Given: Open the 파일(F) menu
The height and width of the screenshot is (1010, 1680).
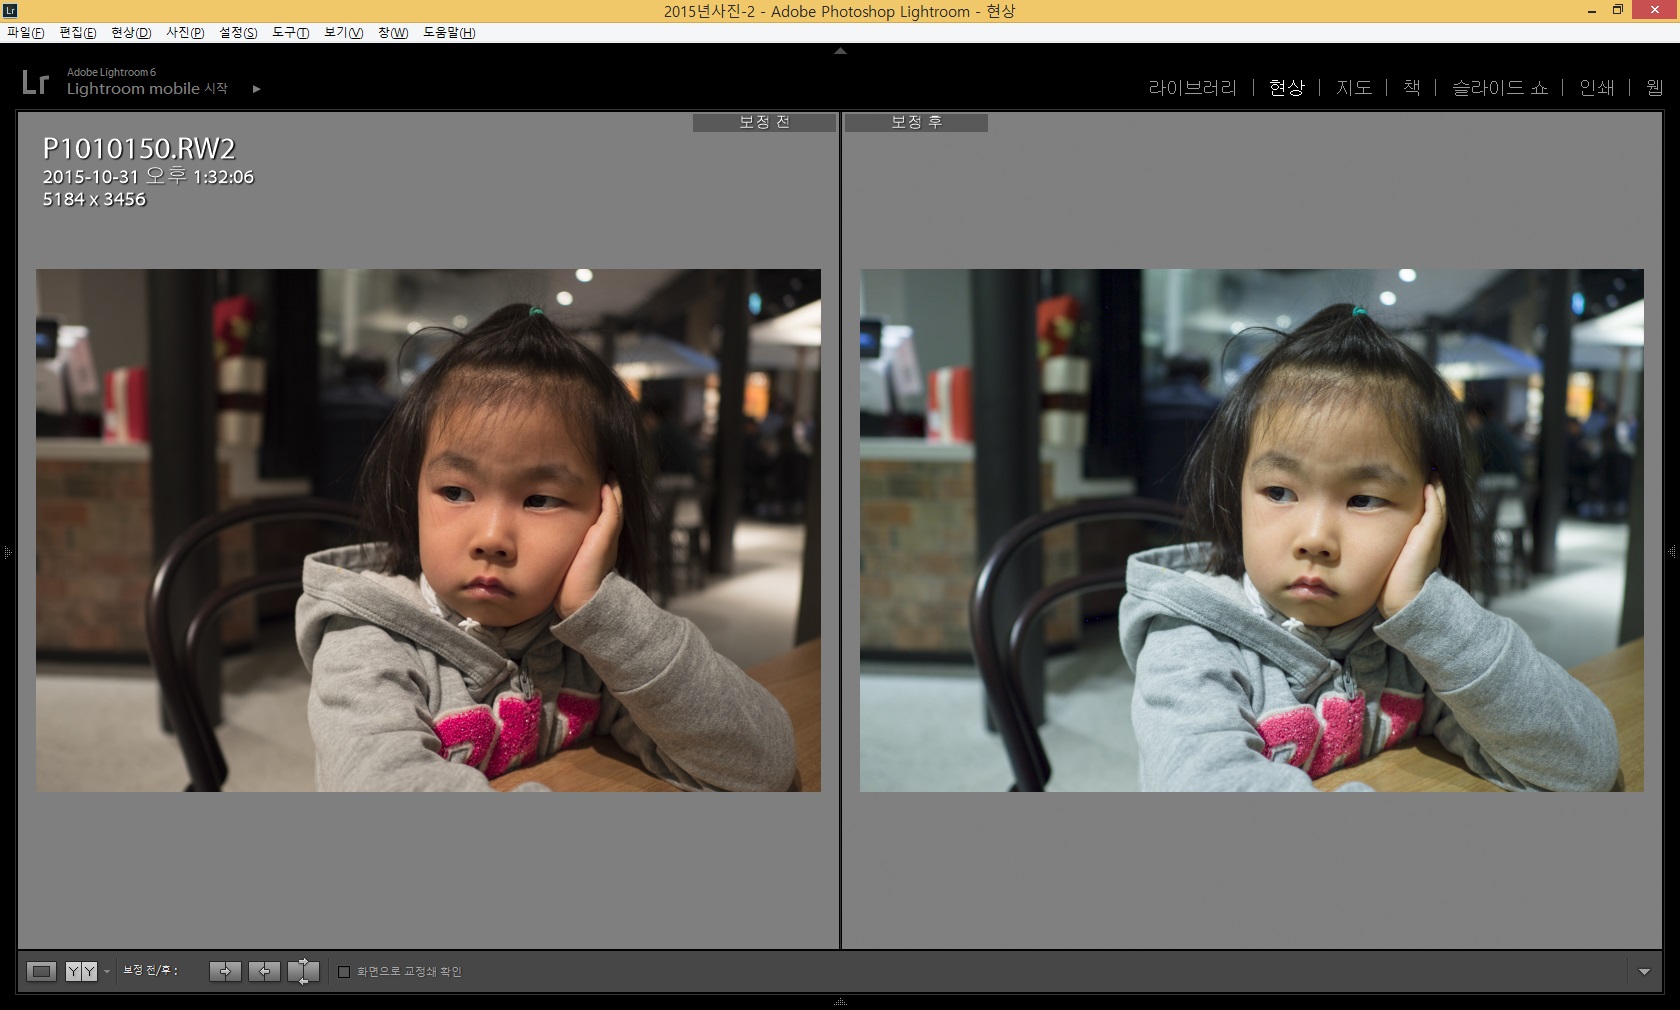Looking at the screenshot, I should pyautogui.click(x=25, y=32).
